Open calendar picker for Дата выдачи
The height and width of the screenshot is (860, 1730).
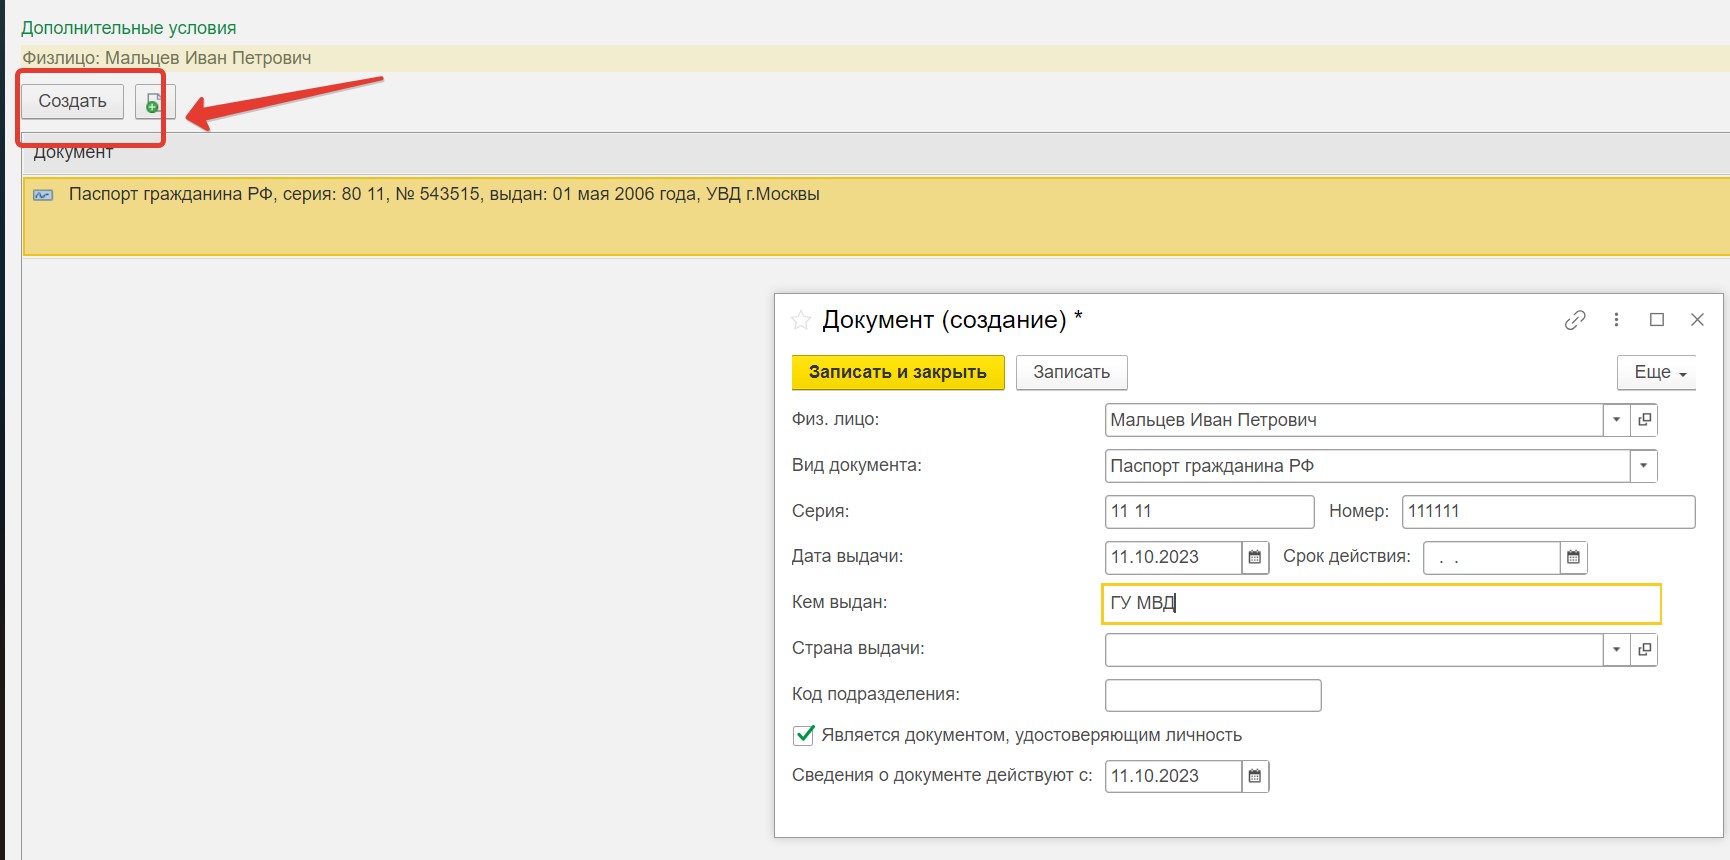(1255, 558)
